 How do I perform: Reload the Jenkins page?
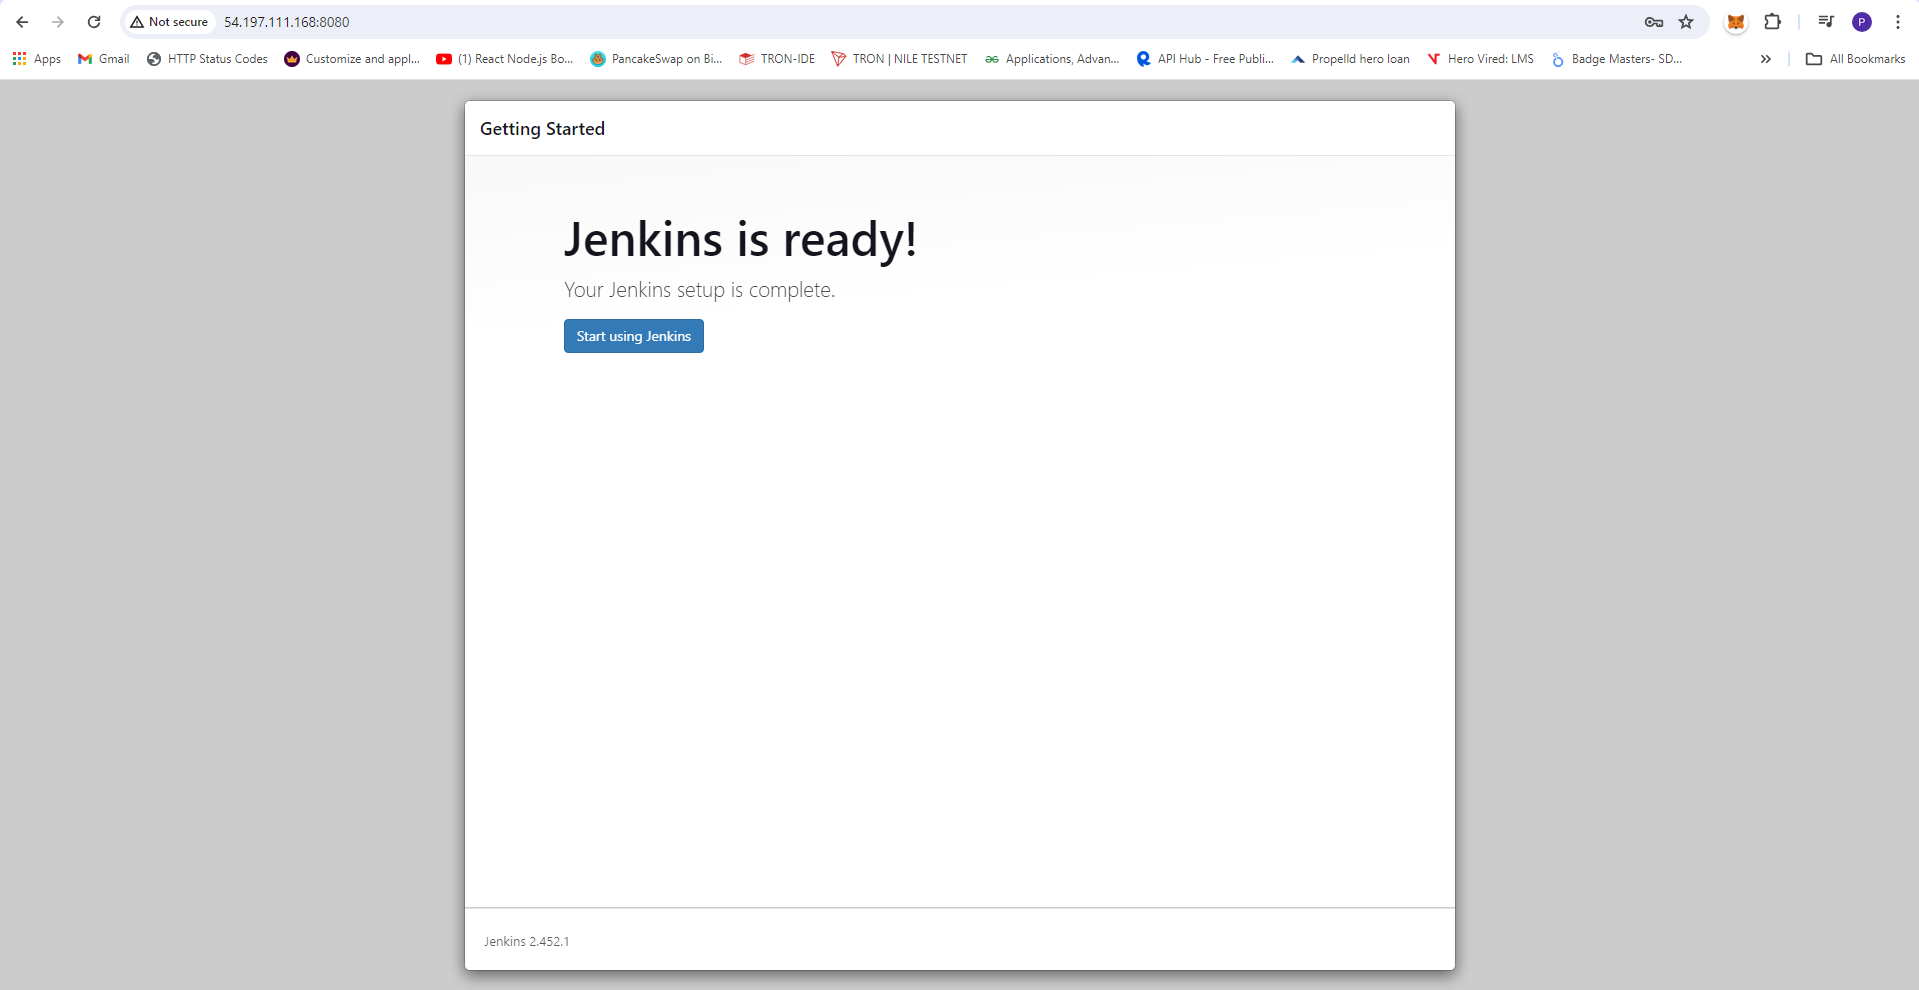tap(94, 22)
